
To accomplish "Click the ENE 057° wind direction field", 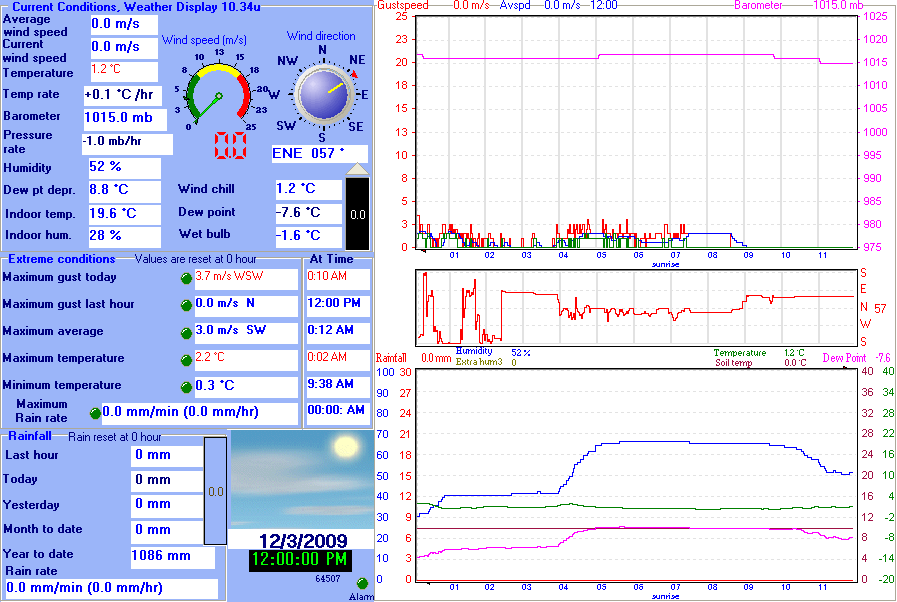I will [319, 154].
